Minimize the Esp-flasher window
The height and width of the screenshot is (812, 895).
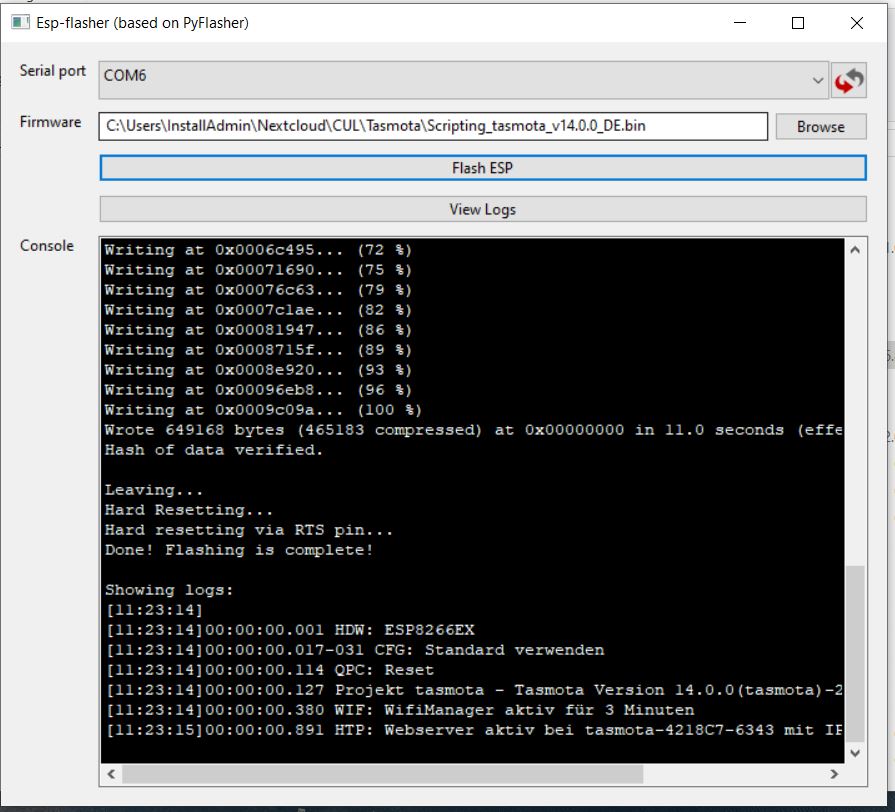pos(740,23)
